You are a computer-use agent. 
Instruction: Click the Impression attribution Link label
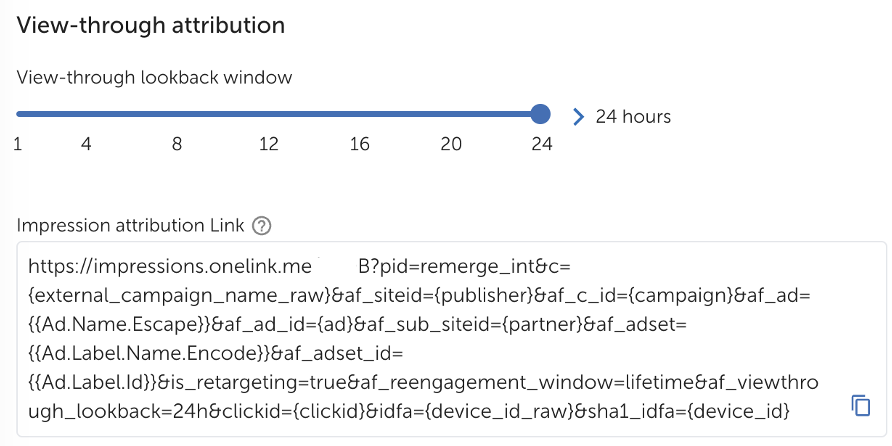(130, 226)
